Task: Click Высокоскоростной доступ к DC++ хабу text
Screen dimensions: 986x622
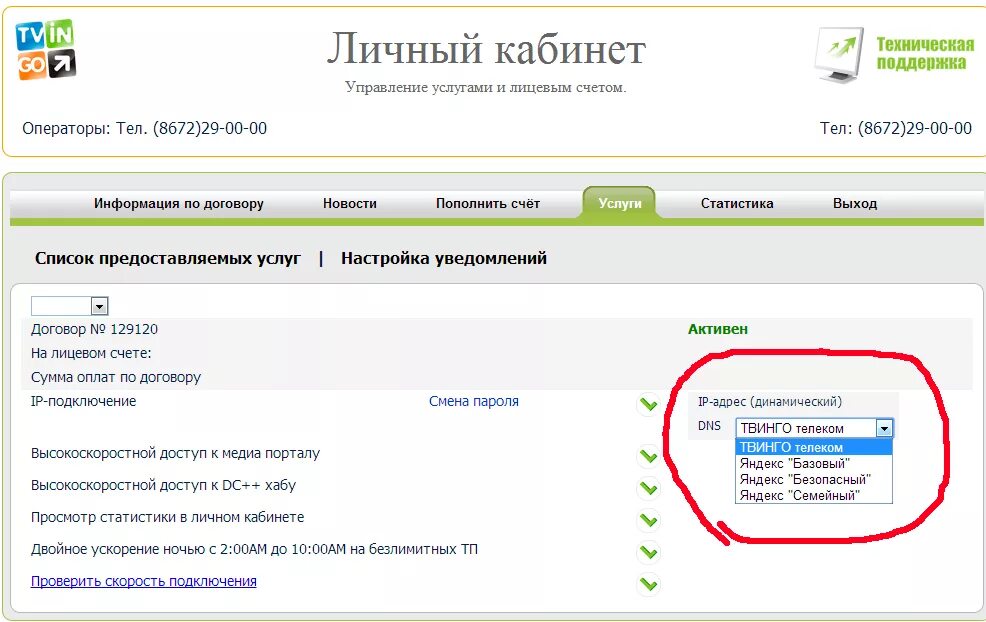Action: [163, 486]
